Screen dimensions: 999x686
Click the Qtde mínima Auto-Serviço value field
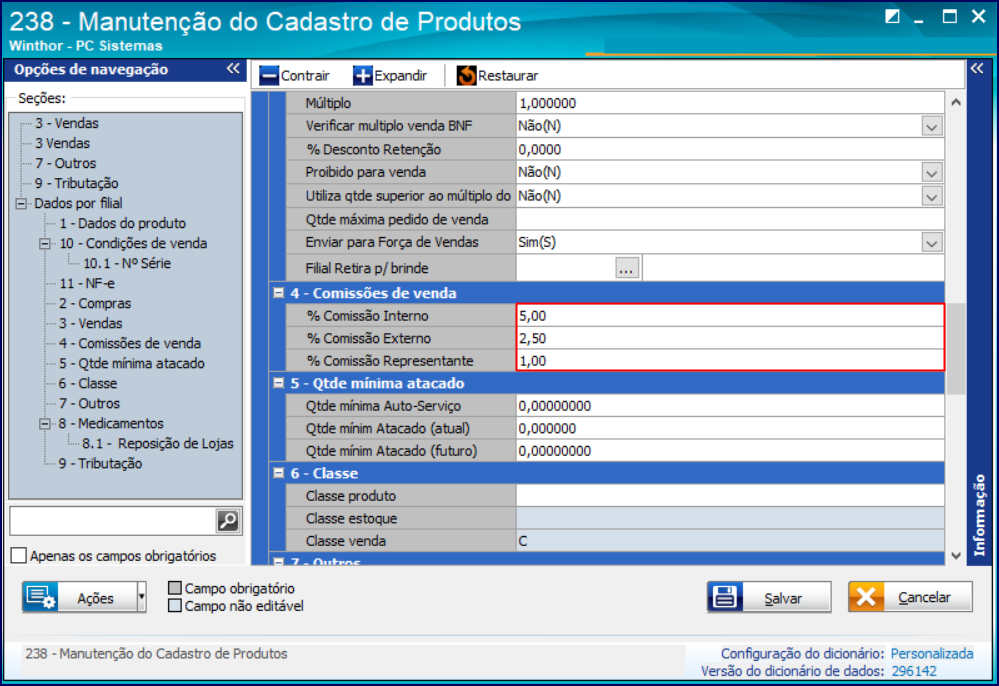coord(730,406)
